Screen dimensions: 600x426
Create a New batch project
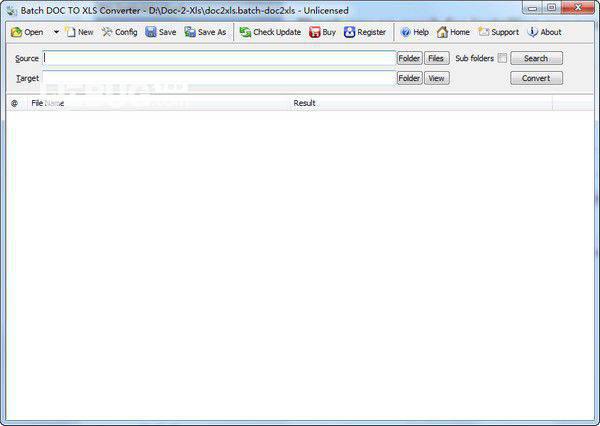(79, 32)
